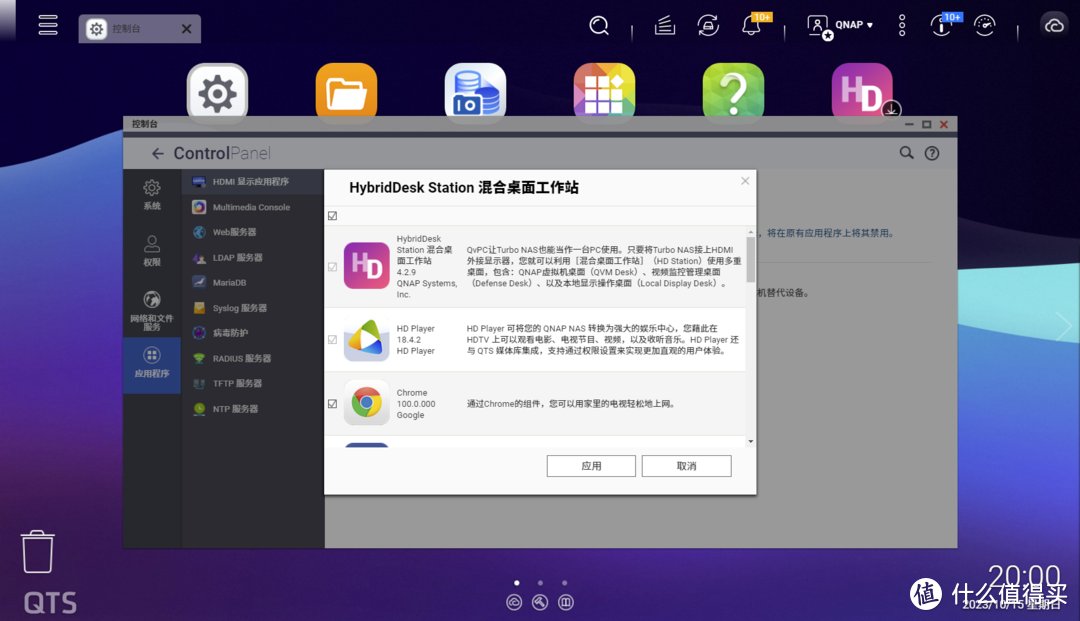Search within Control Panel magnifier icon

906,153
